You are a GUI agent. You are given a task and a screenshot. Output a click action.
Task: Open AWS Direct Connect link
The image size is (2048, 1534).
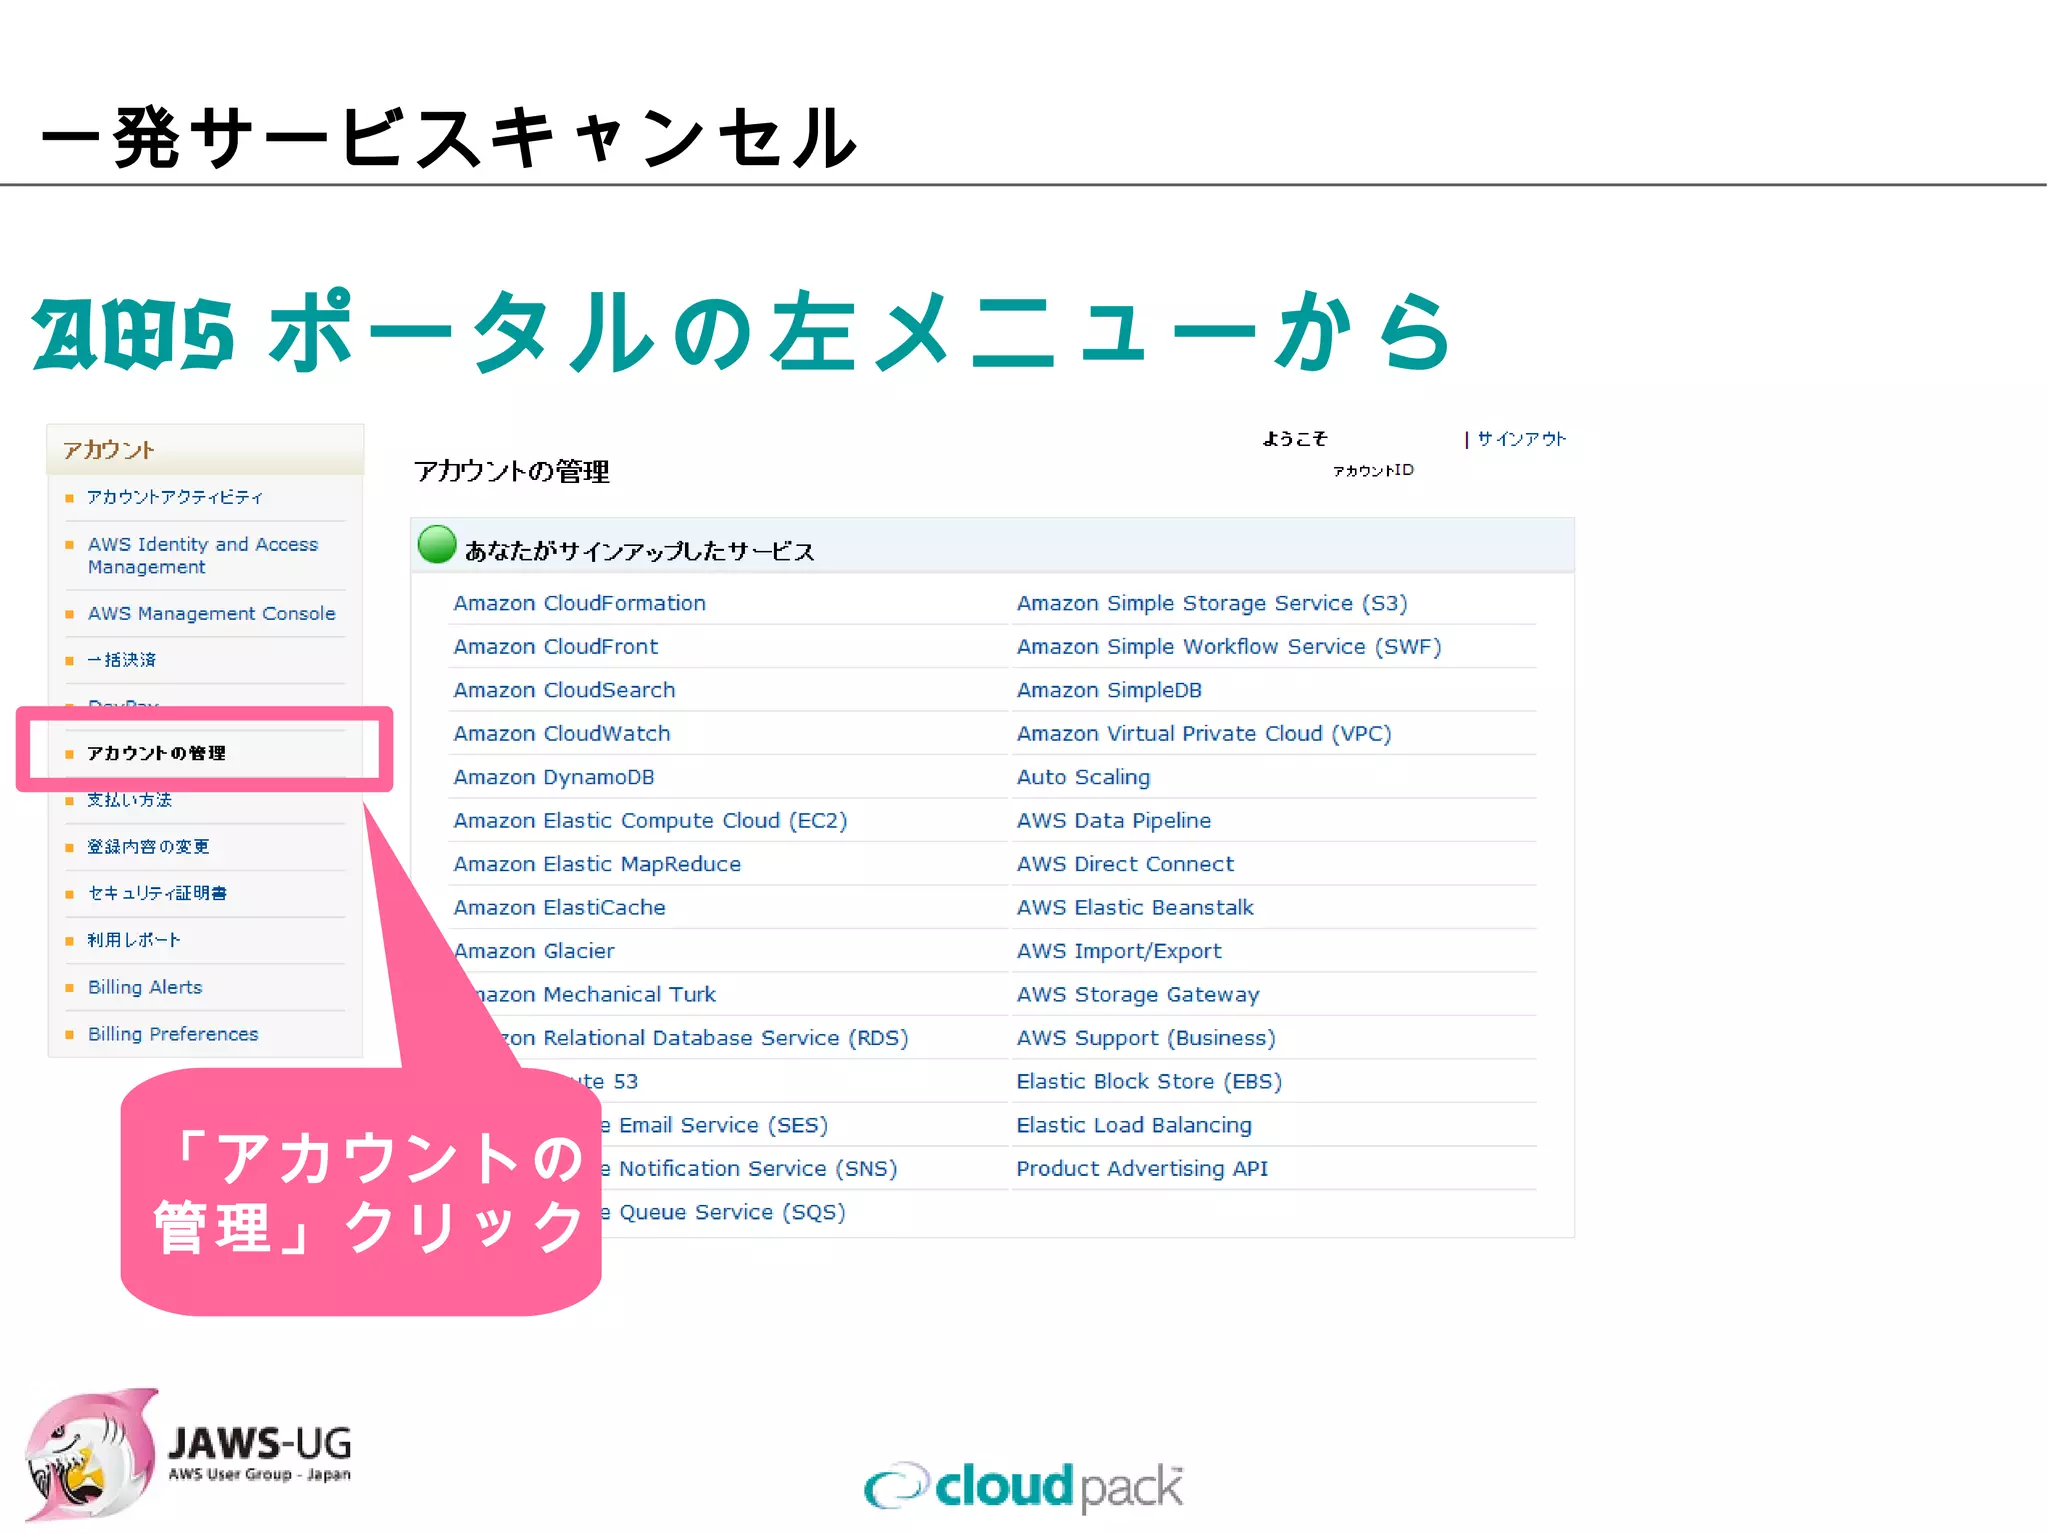[x=1126, y=864]
